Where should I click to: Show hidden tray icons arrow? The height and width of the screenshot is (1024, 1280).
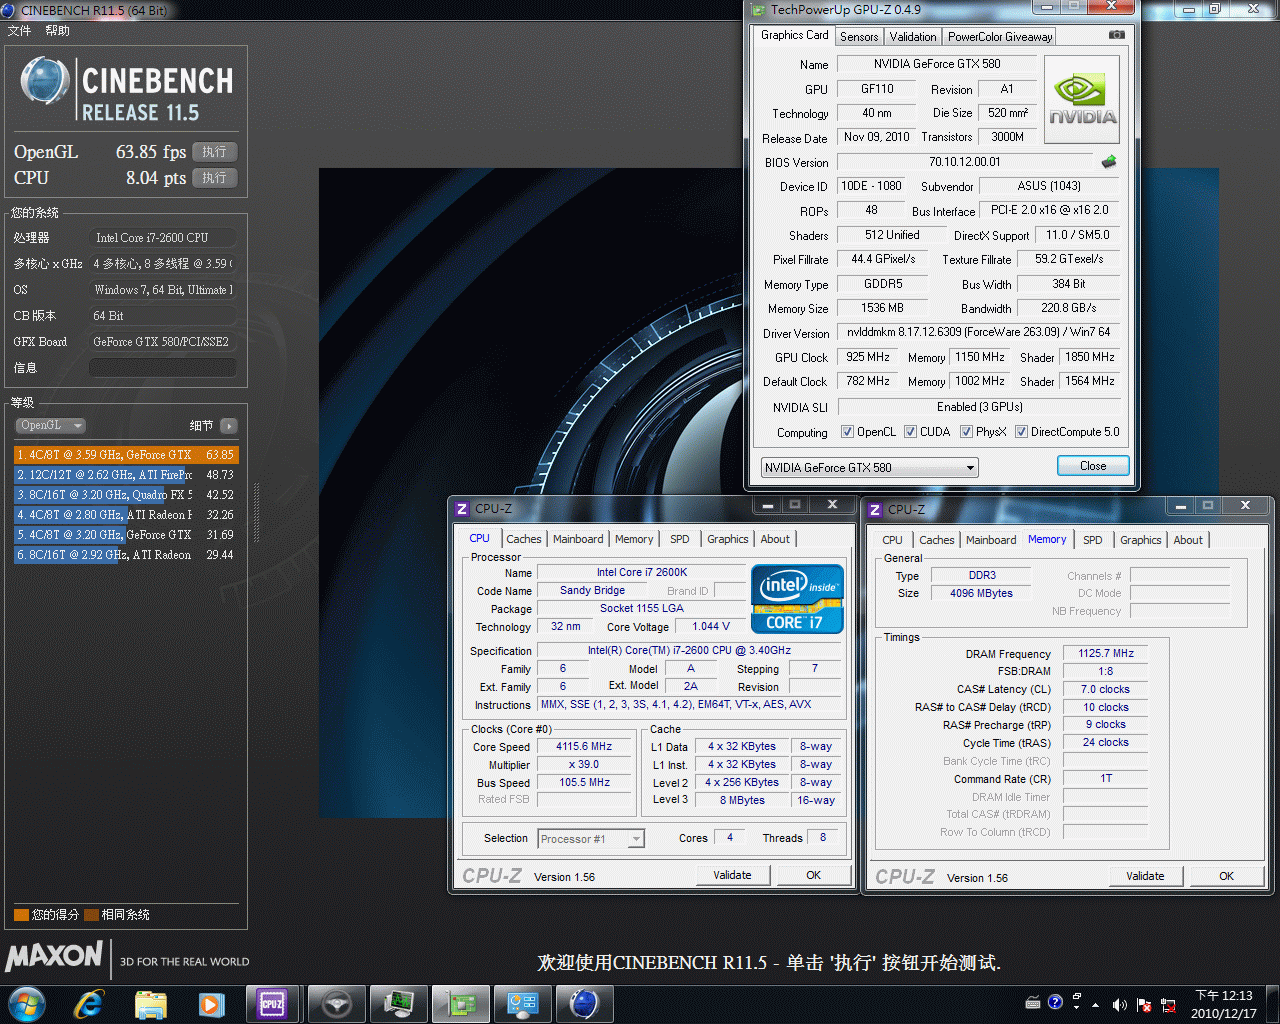(1095, 1005)
